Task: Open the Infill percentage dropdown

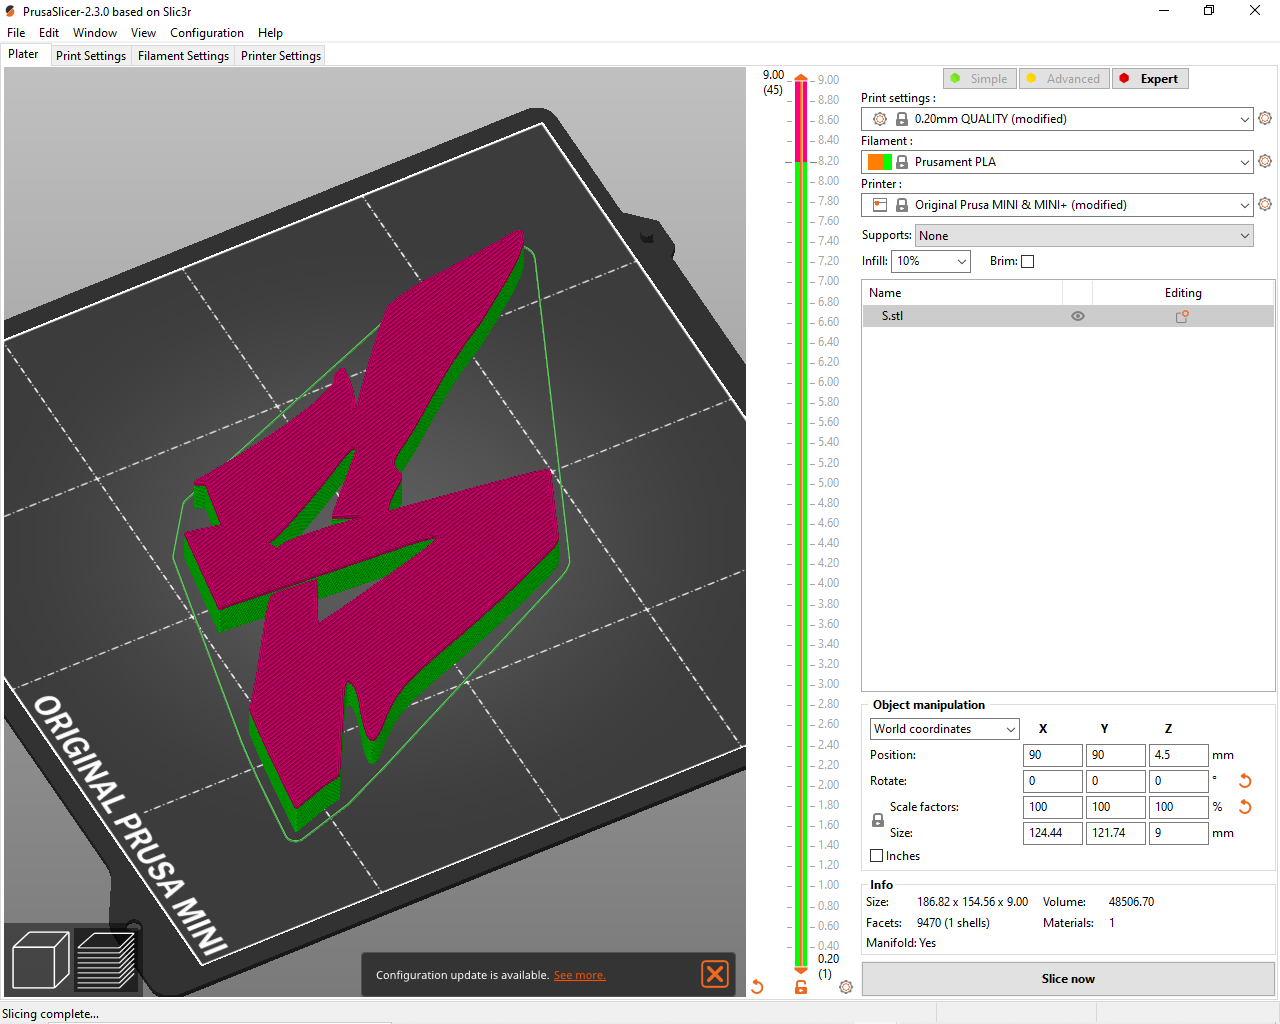Action: (931, 261)
